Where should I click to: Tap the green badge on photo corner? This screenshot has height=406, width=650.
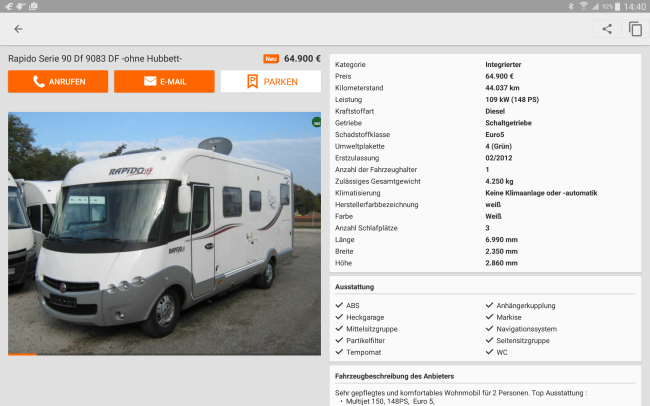point(316,122)
